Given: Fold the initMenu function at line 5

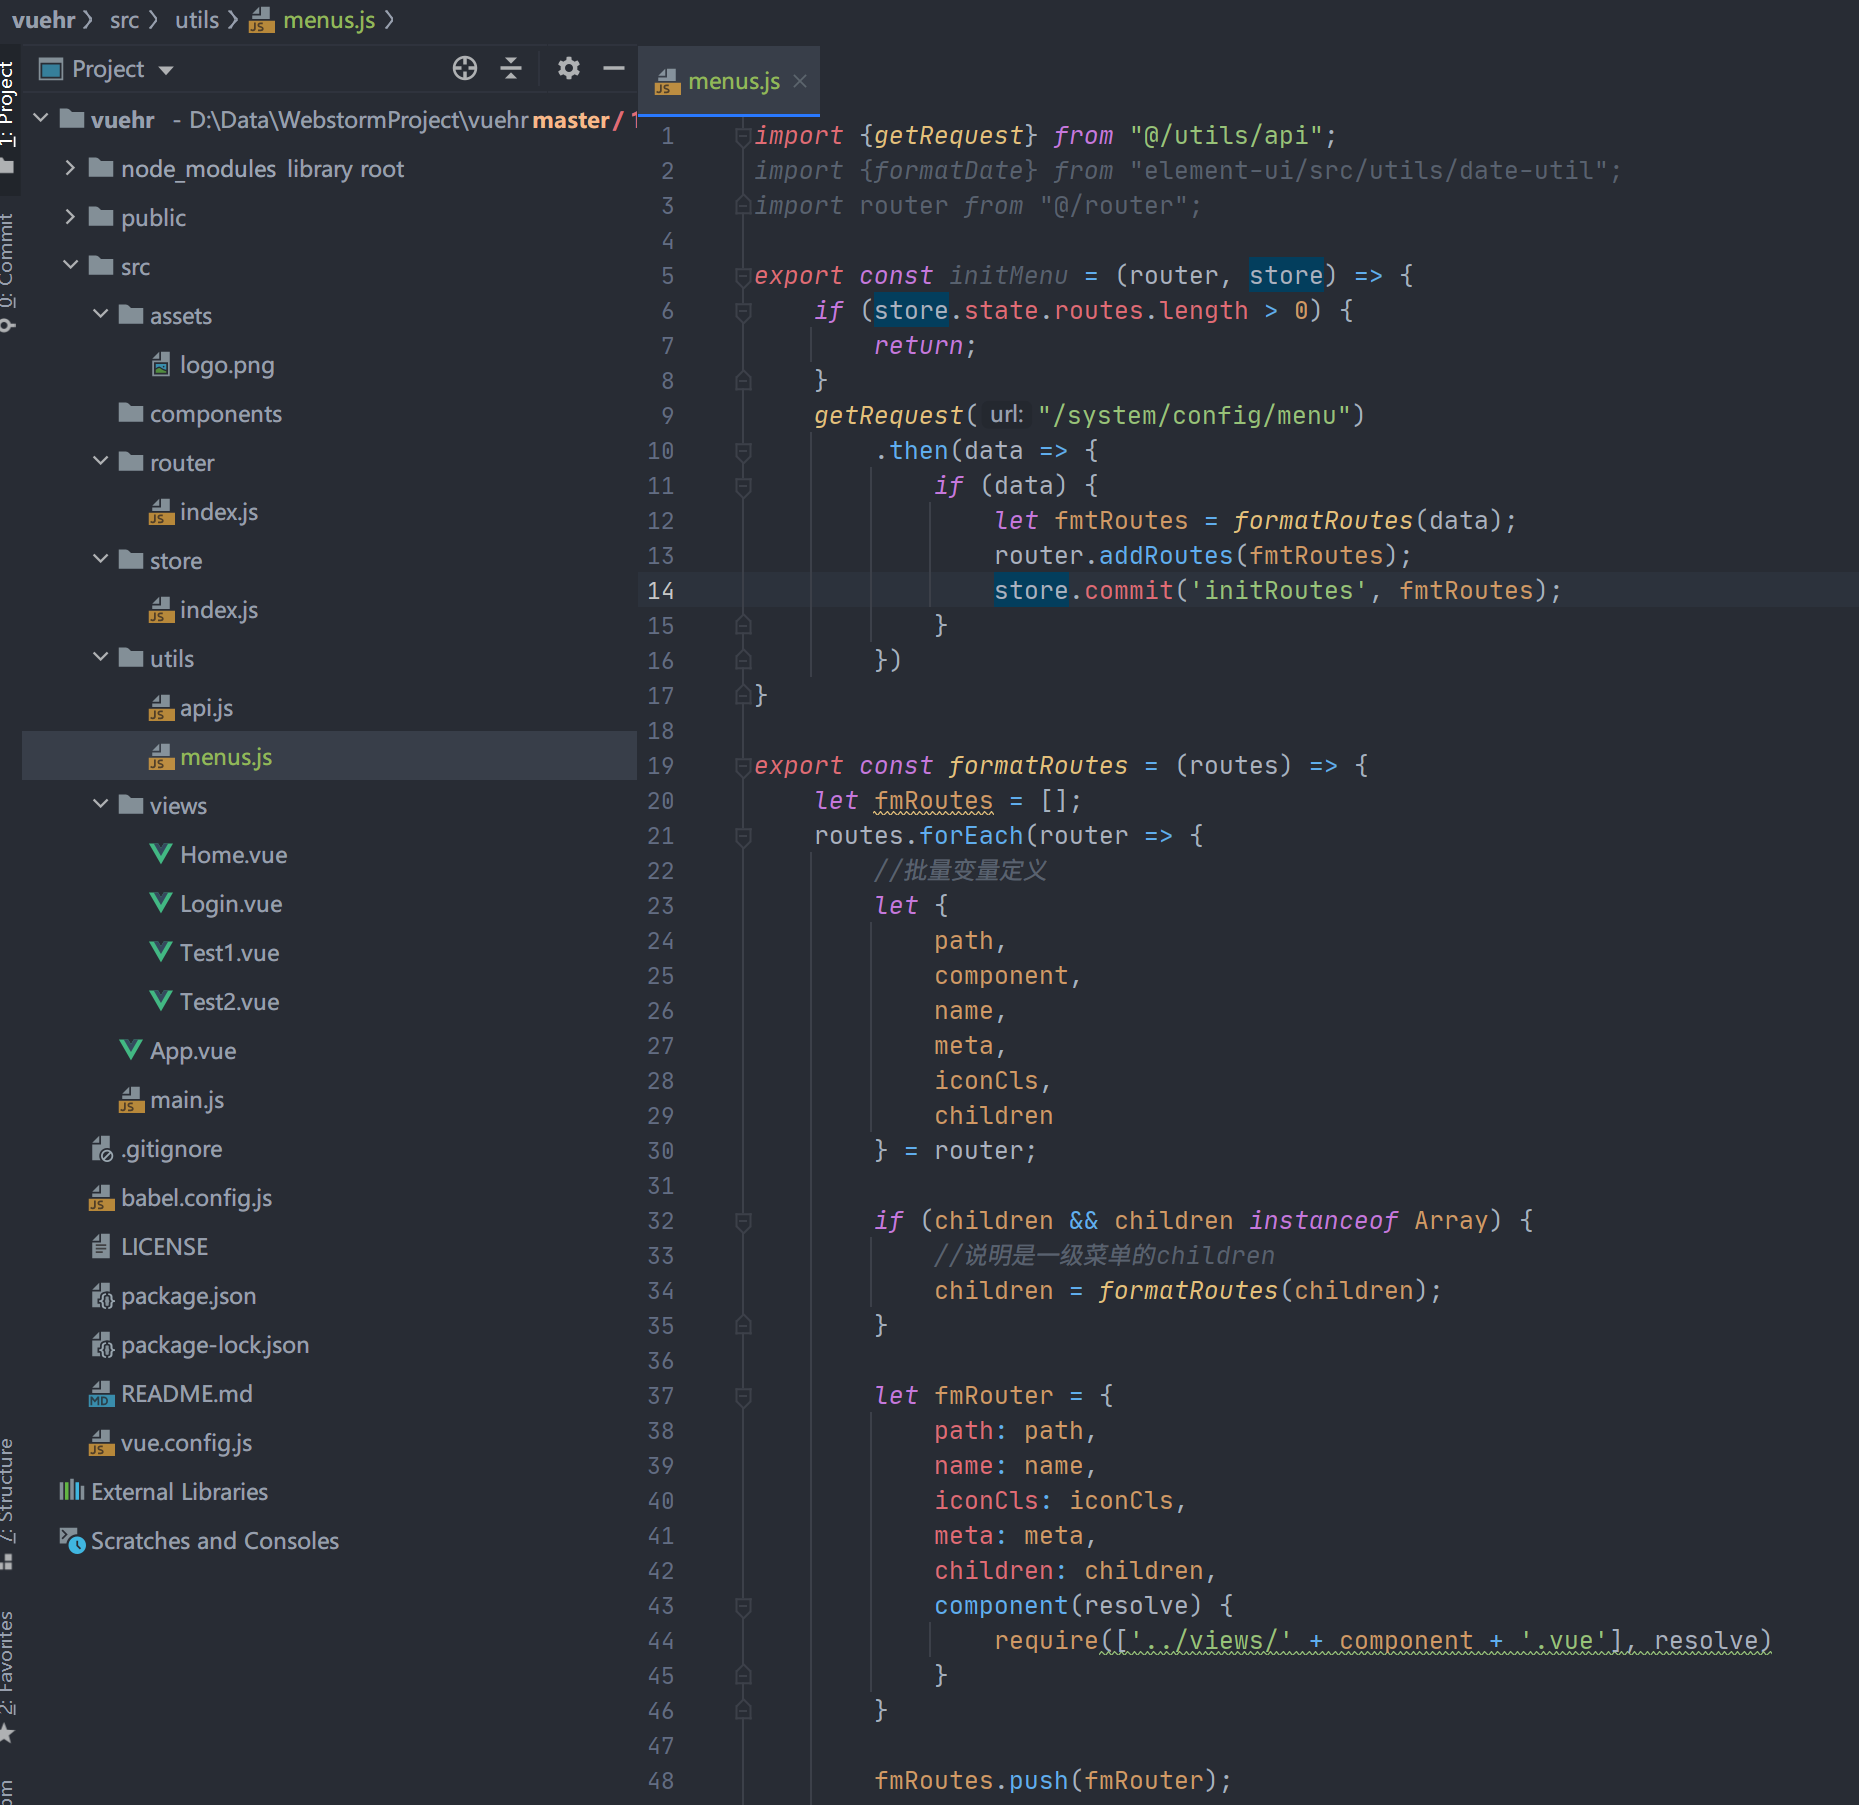Looking at the screenshot, I should point(743,276).
